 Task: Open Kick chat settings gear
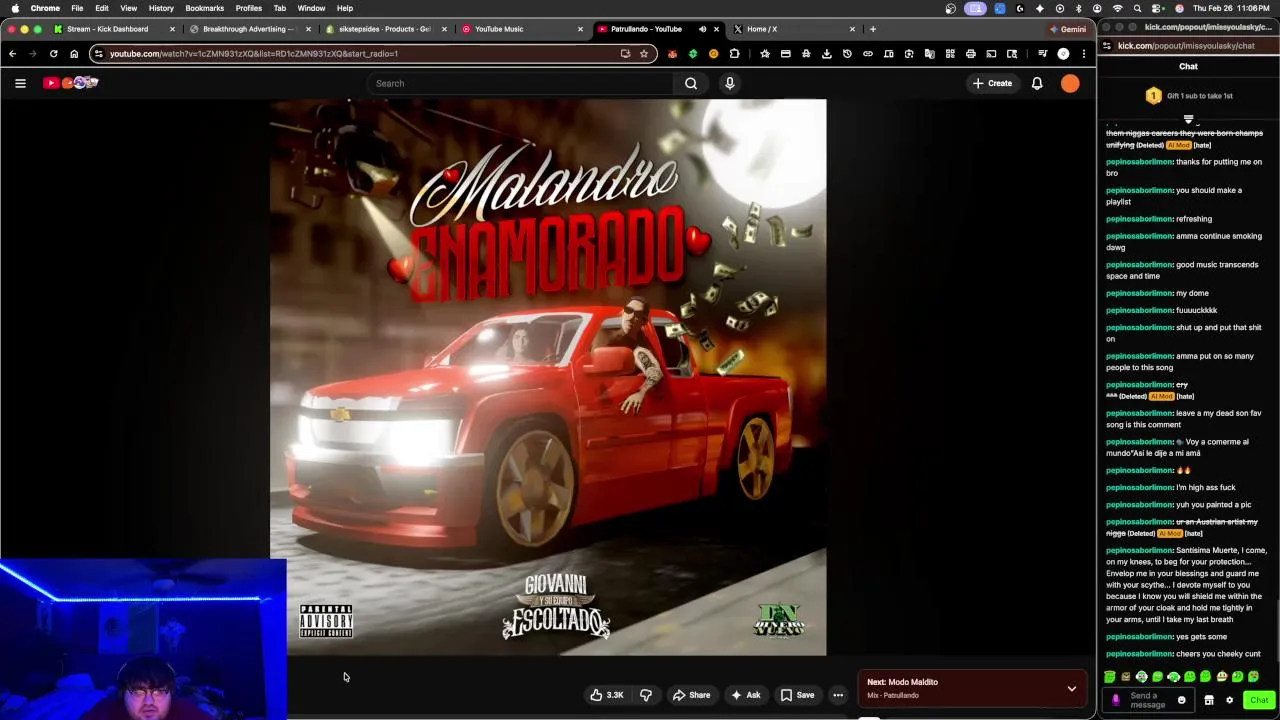[1229, 700]
